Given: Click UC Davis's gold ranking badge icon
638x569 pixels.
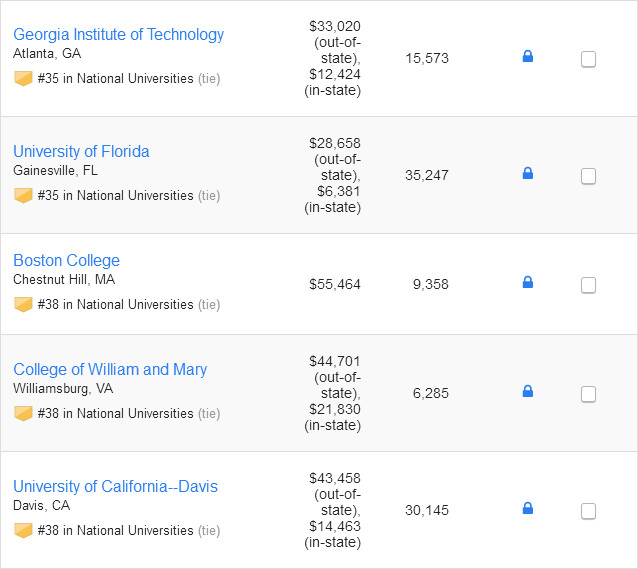Looking at the screenshot, I should pyautogui.click(x=23, y=530).
